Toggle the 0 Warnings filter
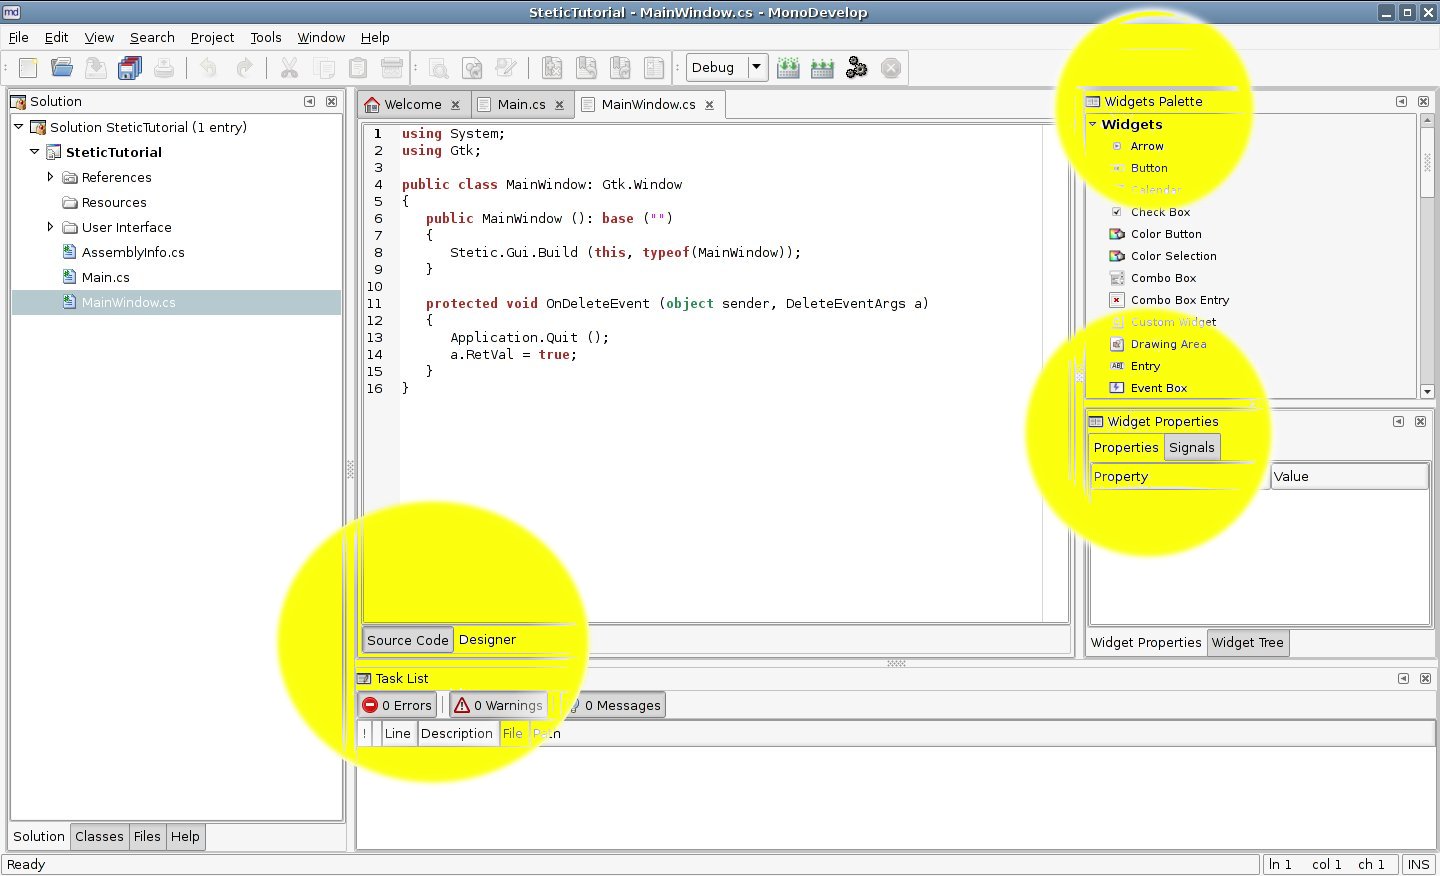 (x=498, y=705)
